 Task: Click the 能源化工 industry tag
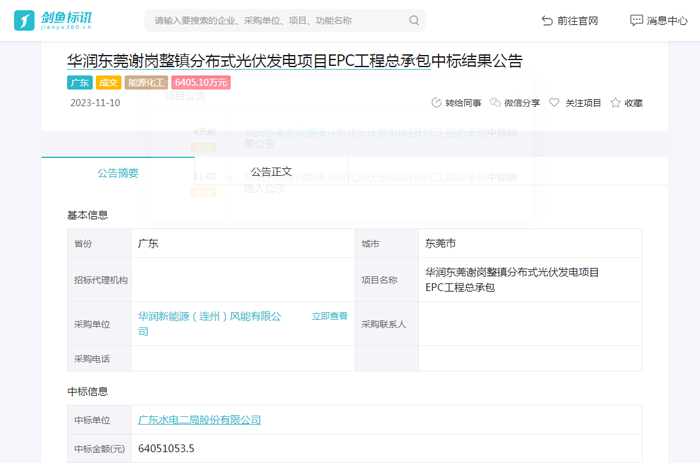coord(146,83)
